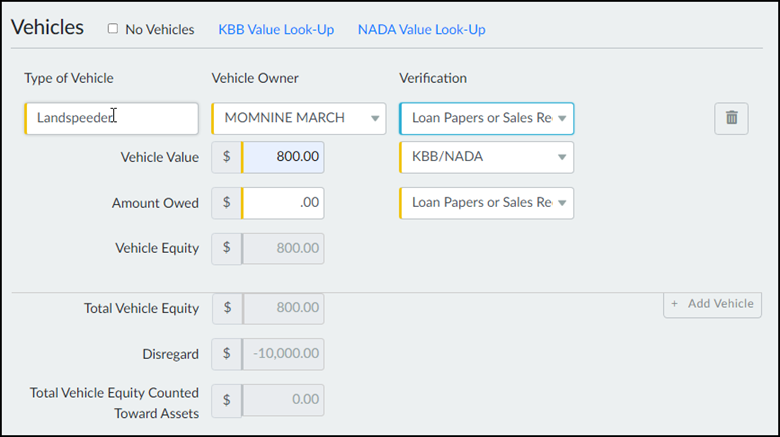Click the Type of Vehicle text field
Viewport: 780px width, 437px height.
[x=112, y=118]
